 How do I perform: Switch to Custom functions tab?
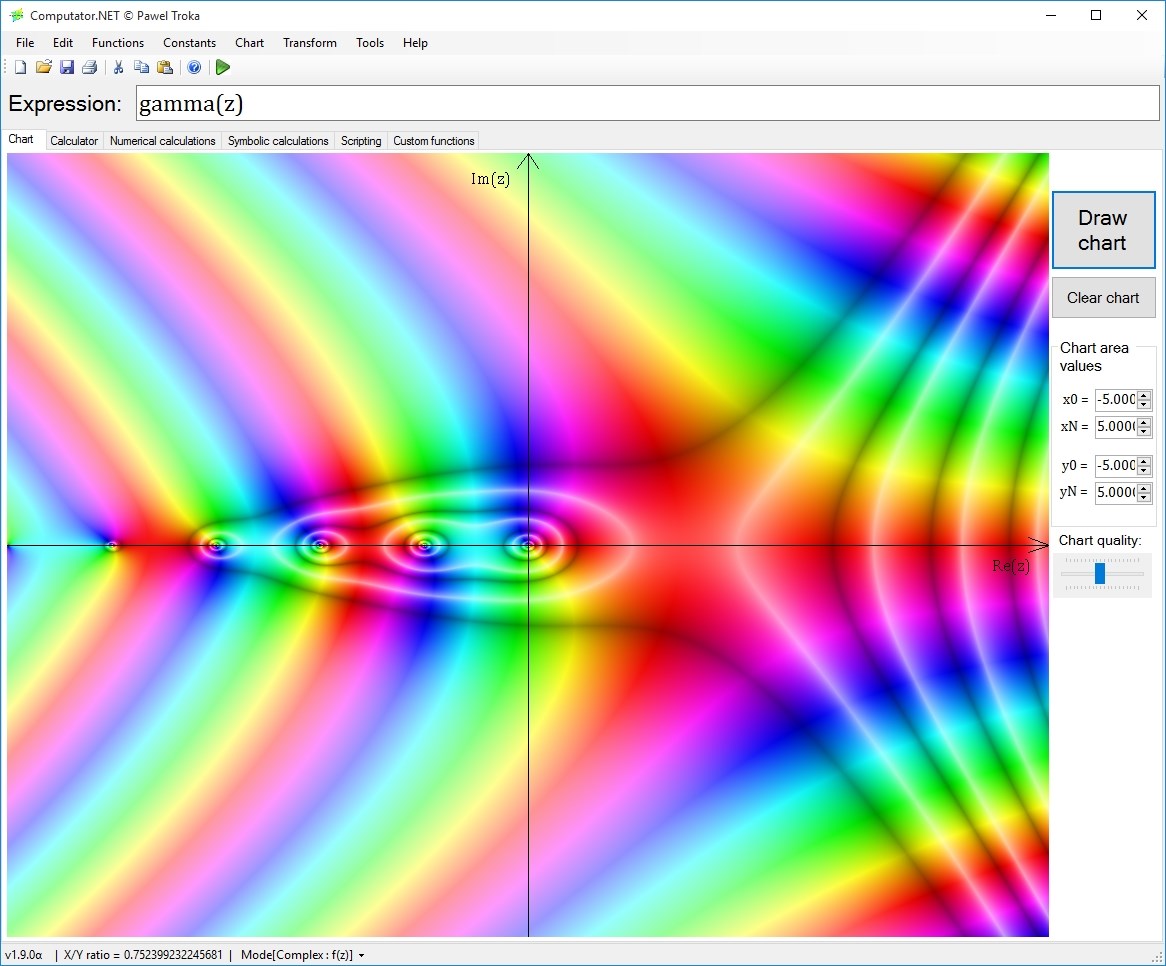[434, 141]
